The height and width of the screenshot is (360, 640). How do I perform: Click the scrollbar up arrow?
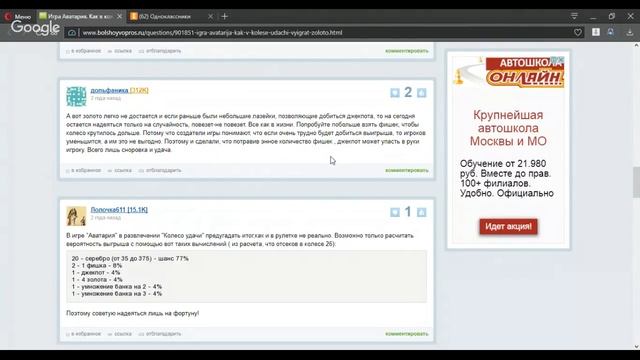636,45
